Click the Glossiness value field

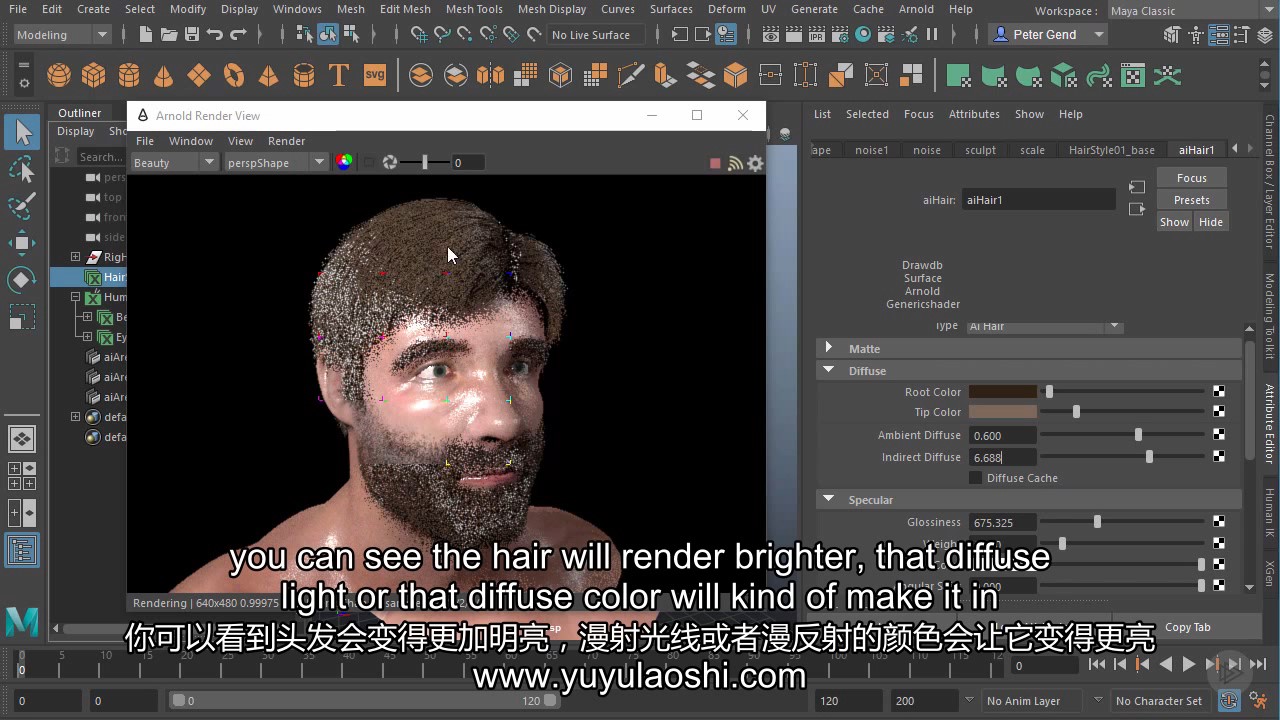coord(1003,522)
